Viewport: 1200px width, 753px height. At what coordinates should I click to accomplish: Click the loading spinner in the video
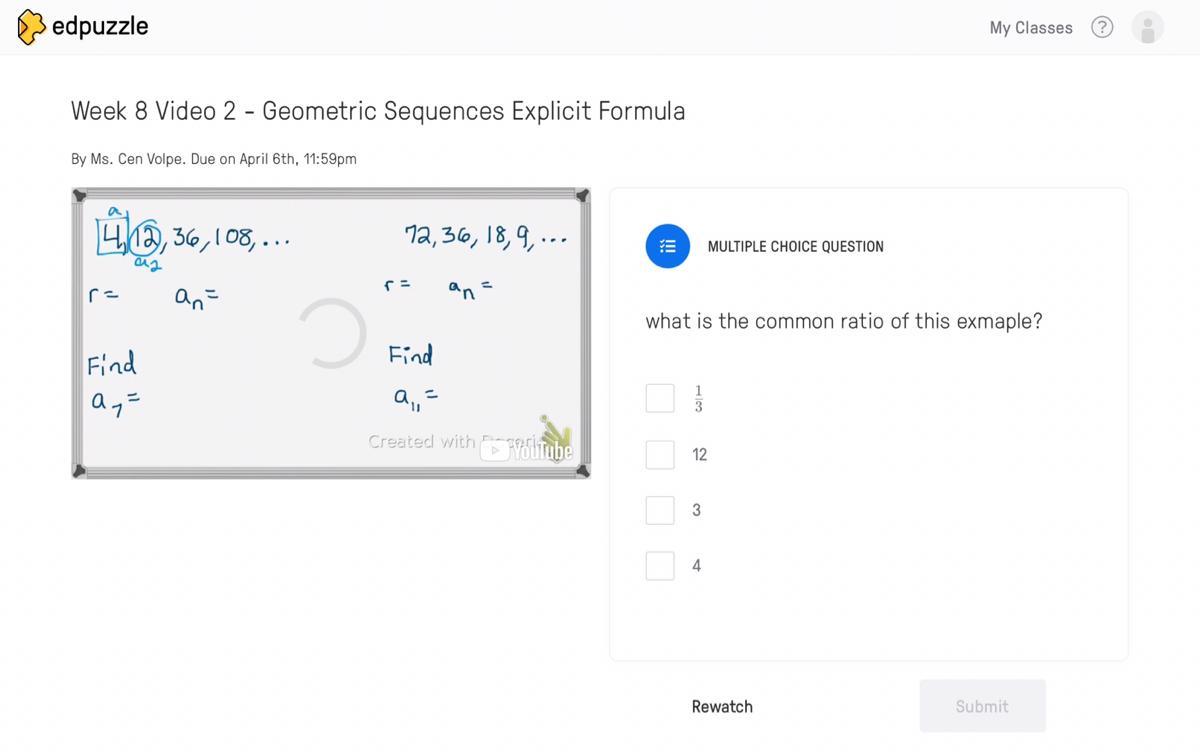[332, 333]
